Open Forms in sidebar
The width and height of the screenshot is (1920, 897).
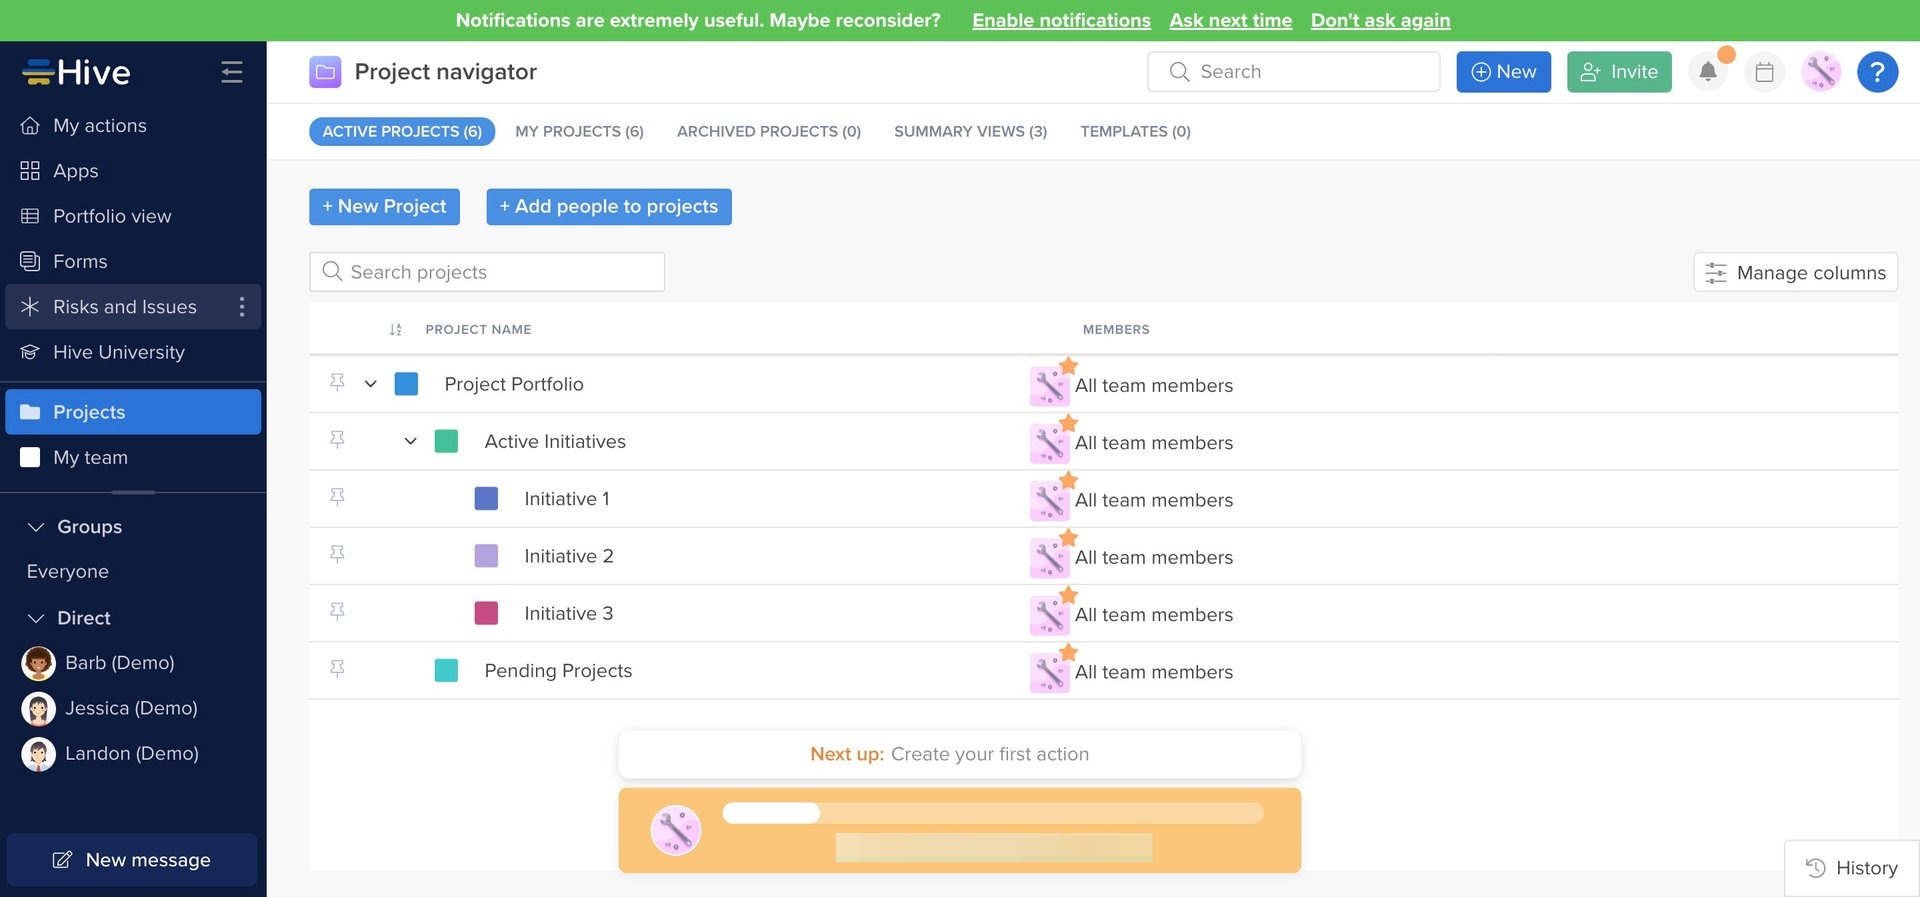133,261
